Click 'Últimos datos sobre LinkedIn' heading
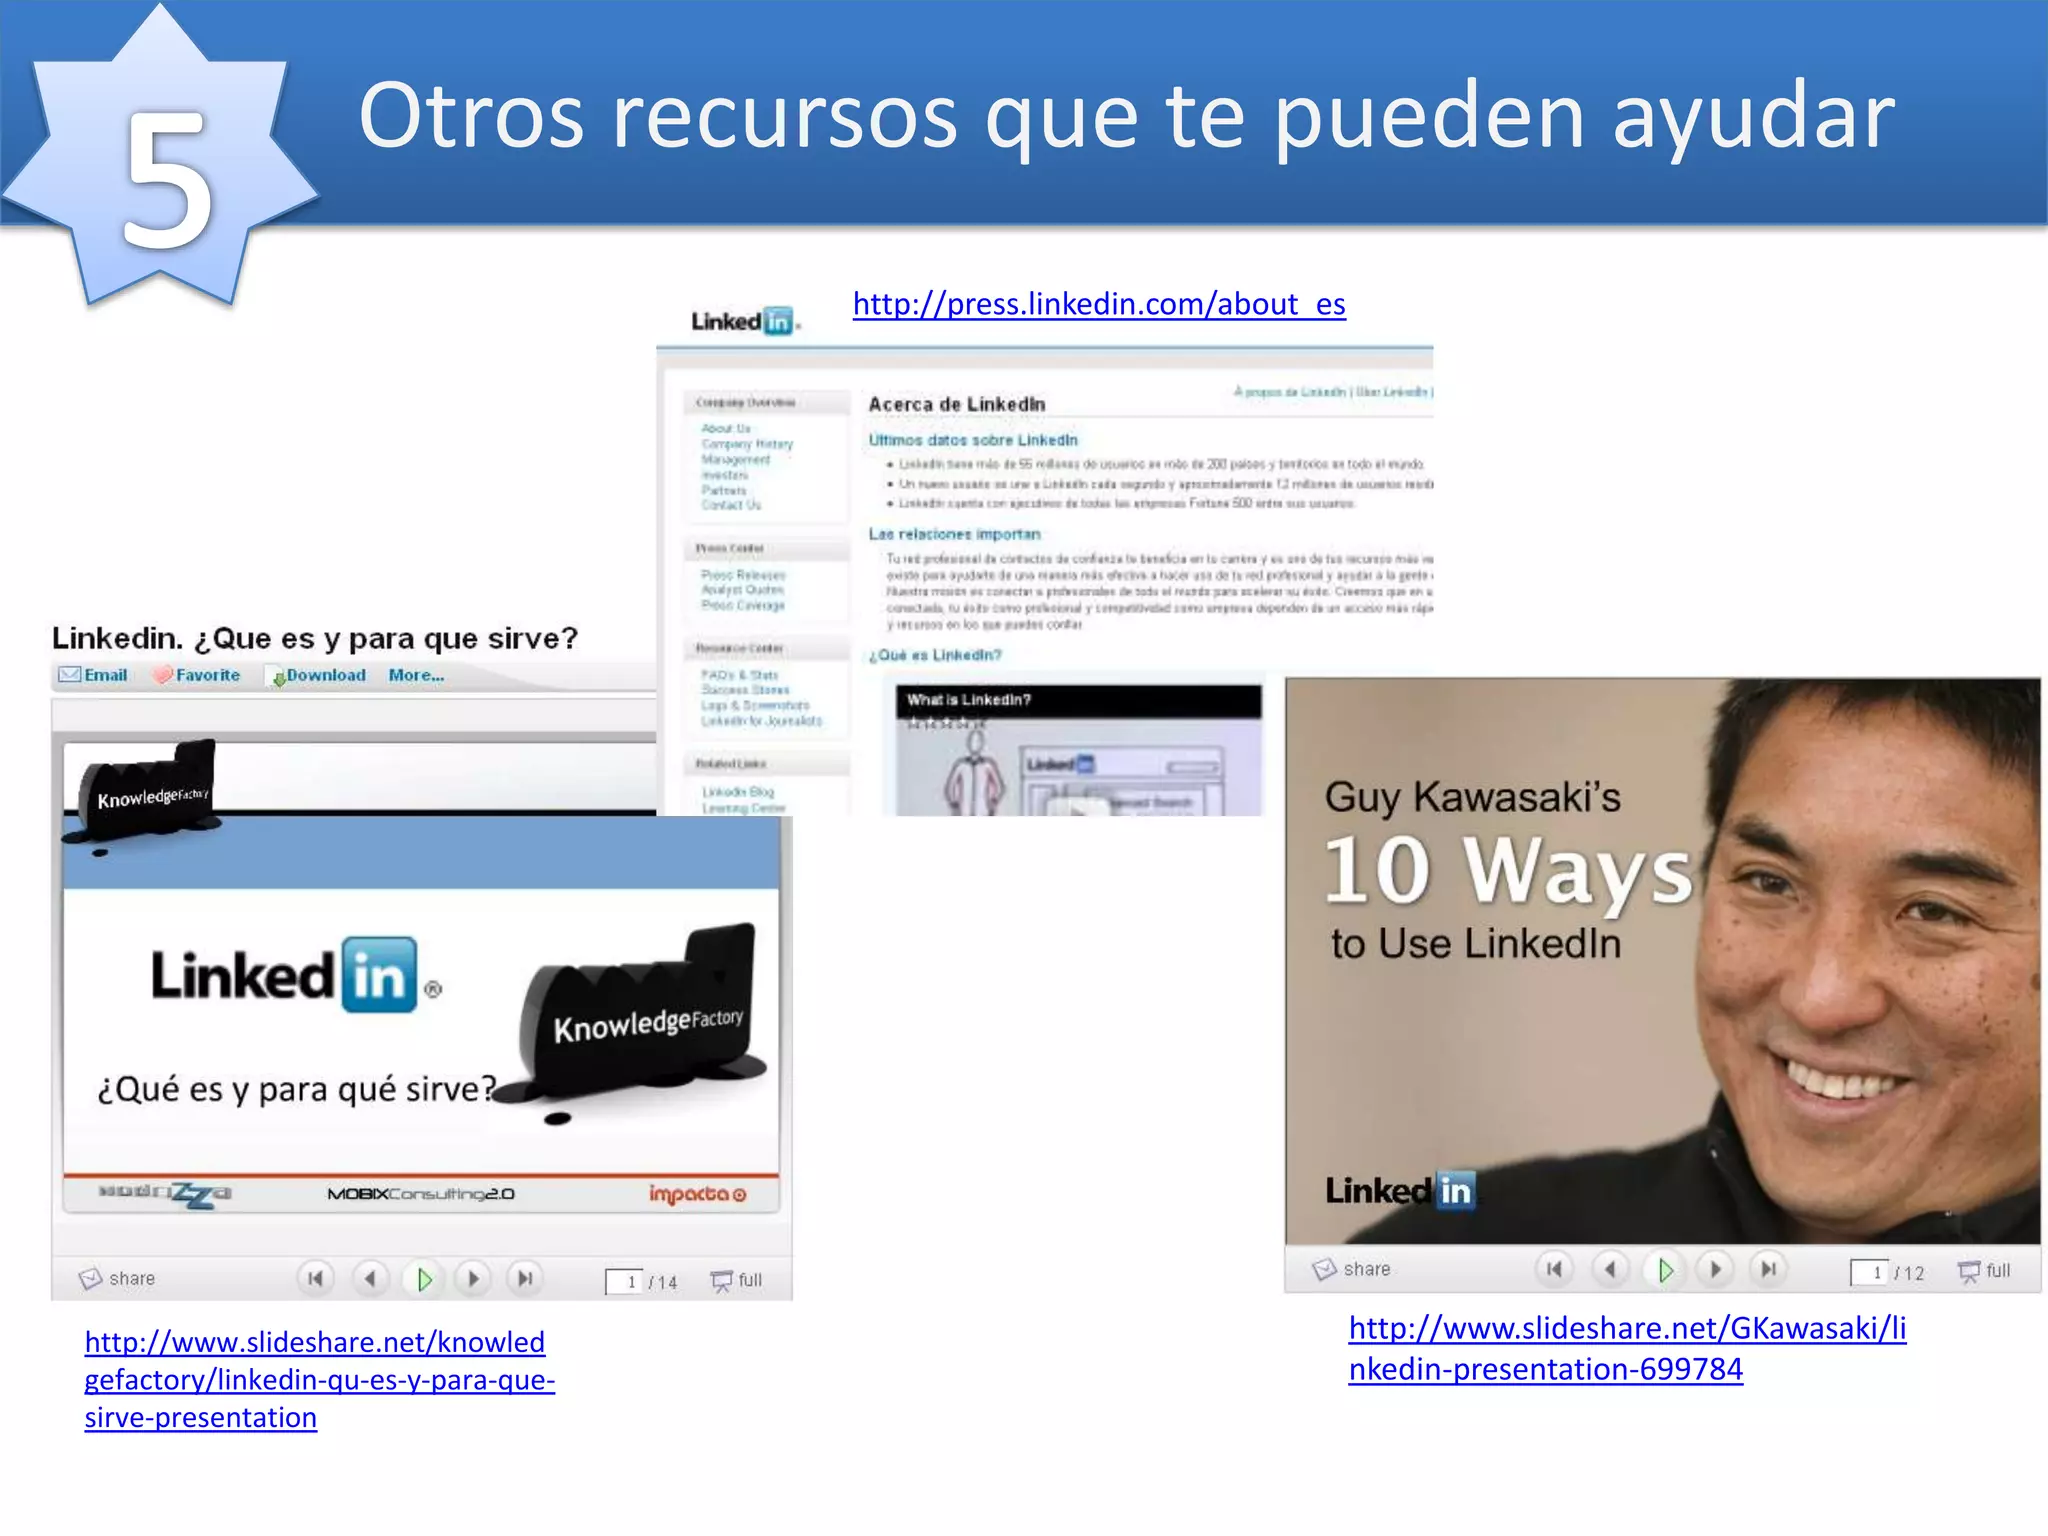 (x=973, y=440)
